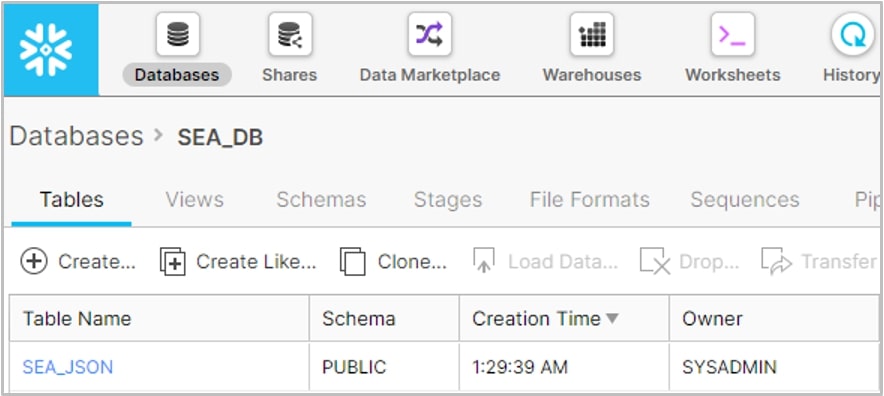This screenshot has height=396, width=884.
Task: Switch to the Views tab
Action: (195, 200)
